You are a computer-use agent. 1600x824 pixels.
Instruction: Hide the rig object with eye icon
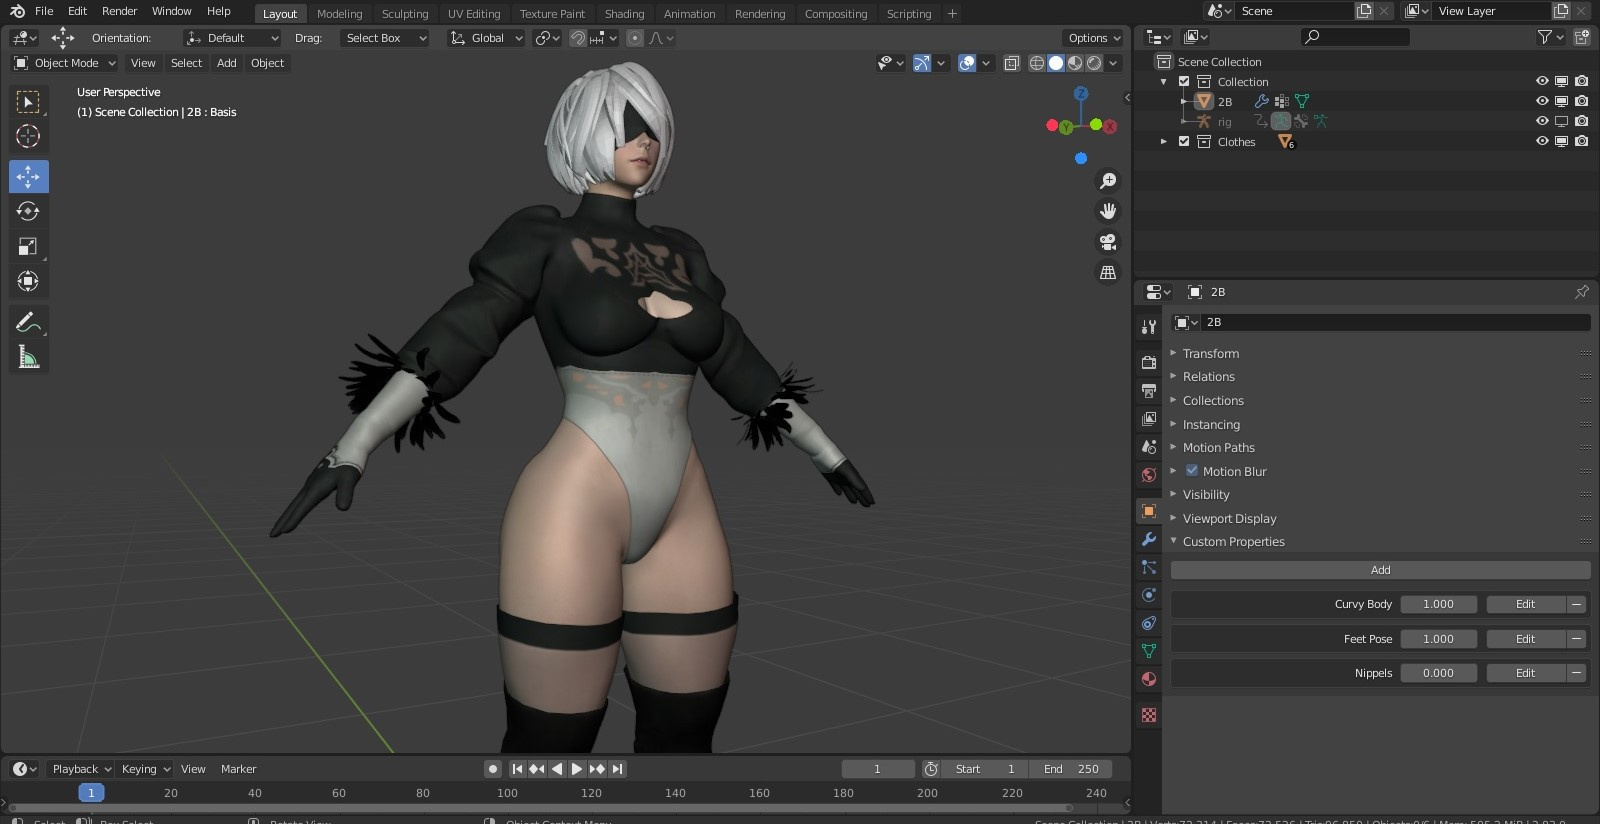click(x=1542, y=121)
